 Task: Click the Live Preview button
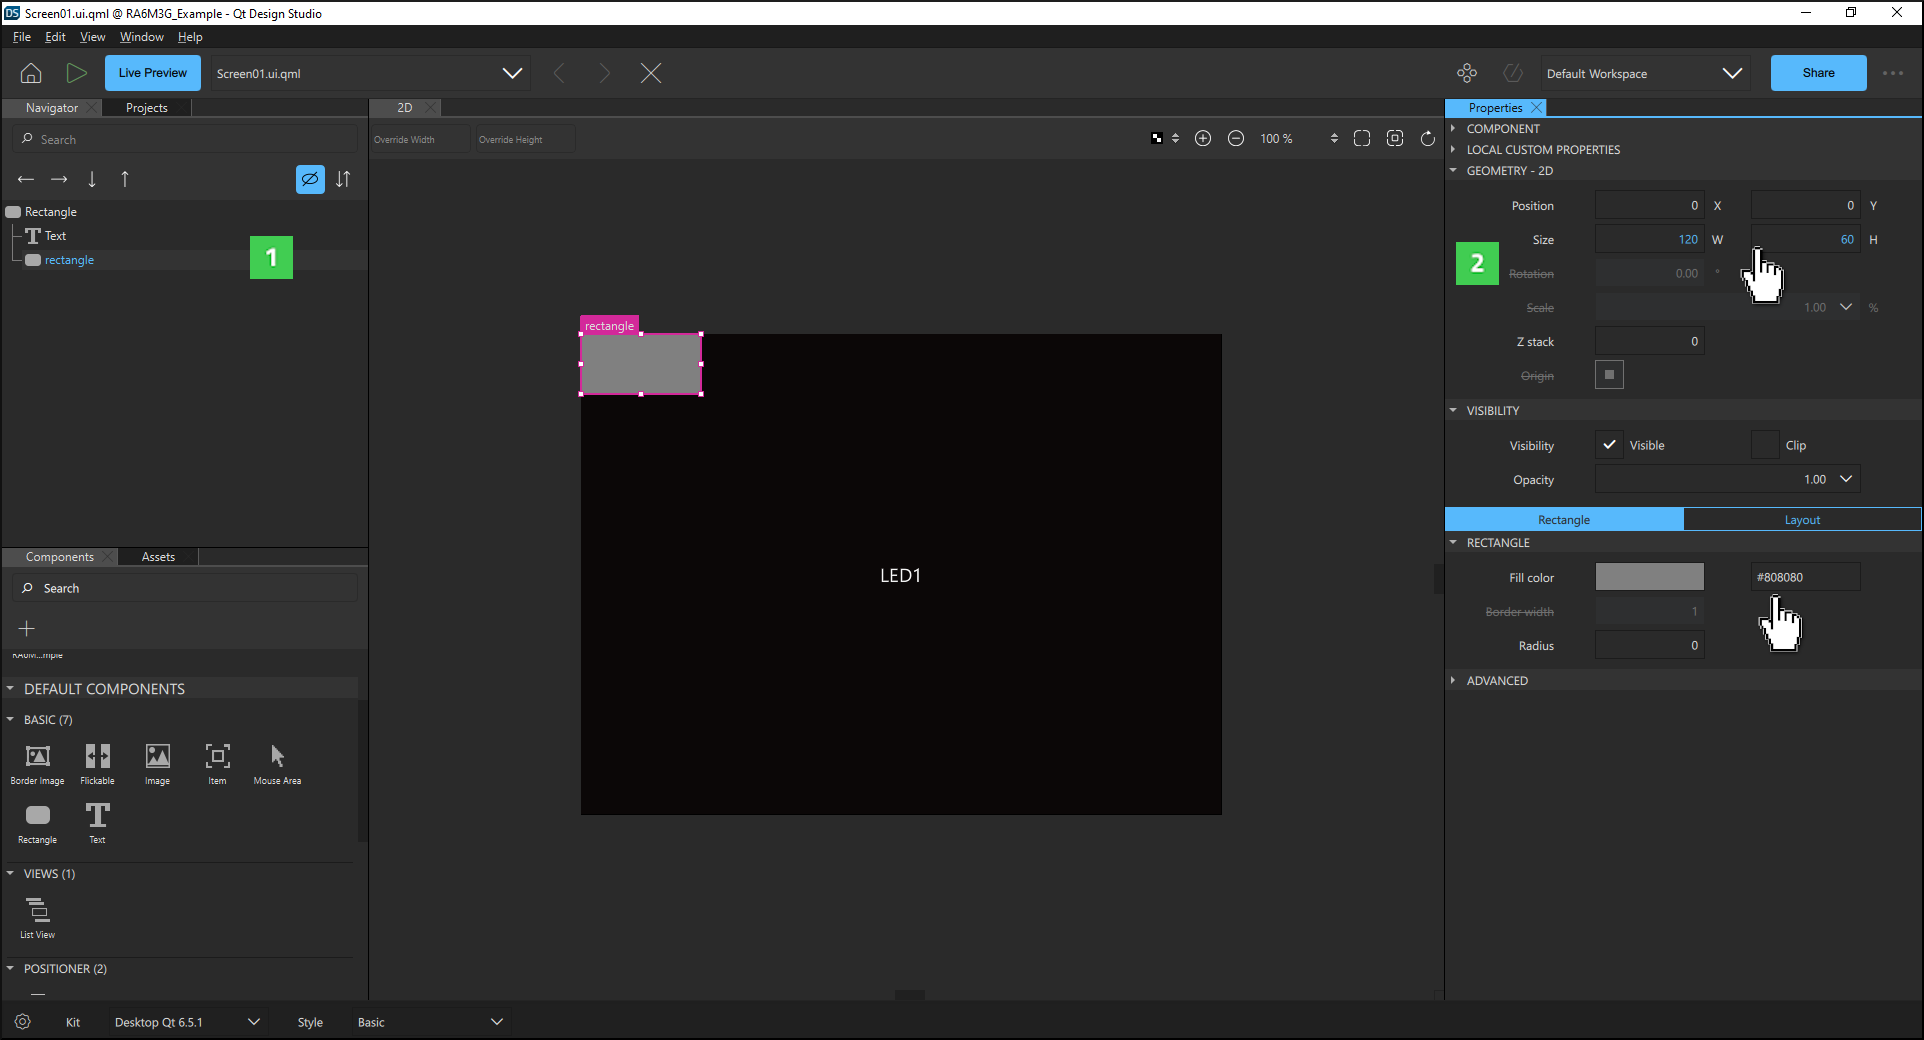coord(152,73)
